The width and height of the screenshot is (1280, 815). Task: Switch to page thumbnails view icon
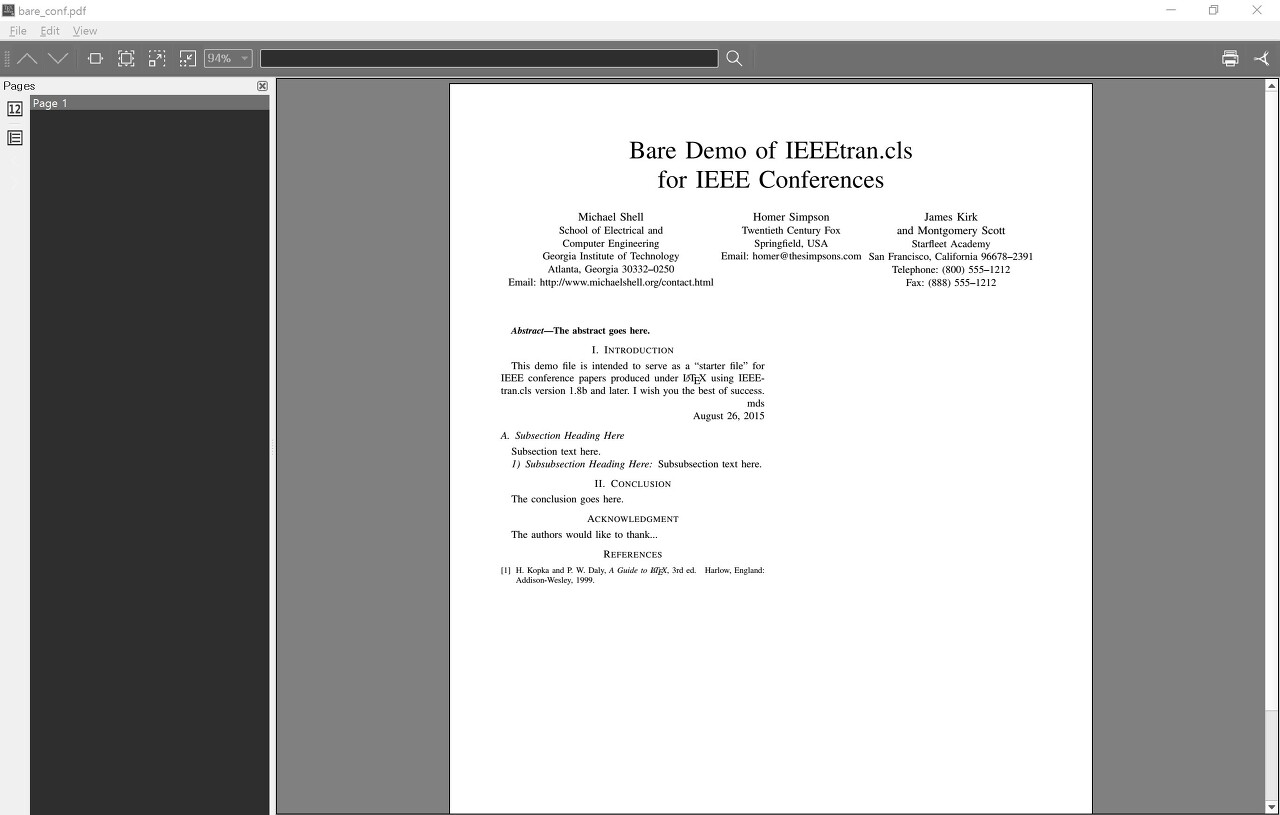click(15, 109)
